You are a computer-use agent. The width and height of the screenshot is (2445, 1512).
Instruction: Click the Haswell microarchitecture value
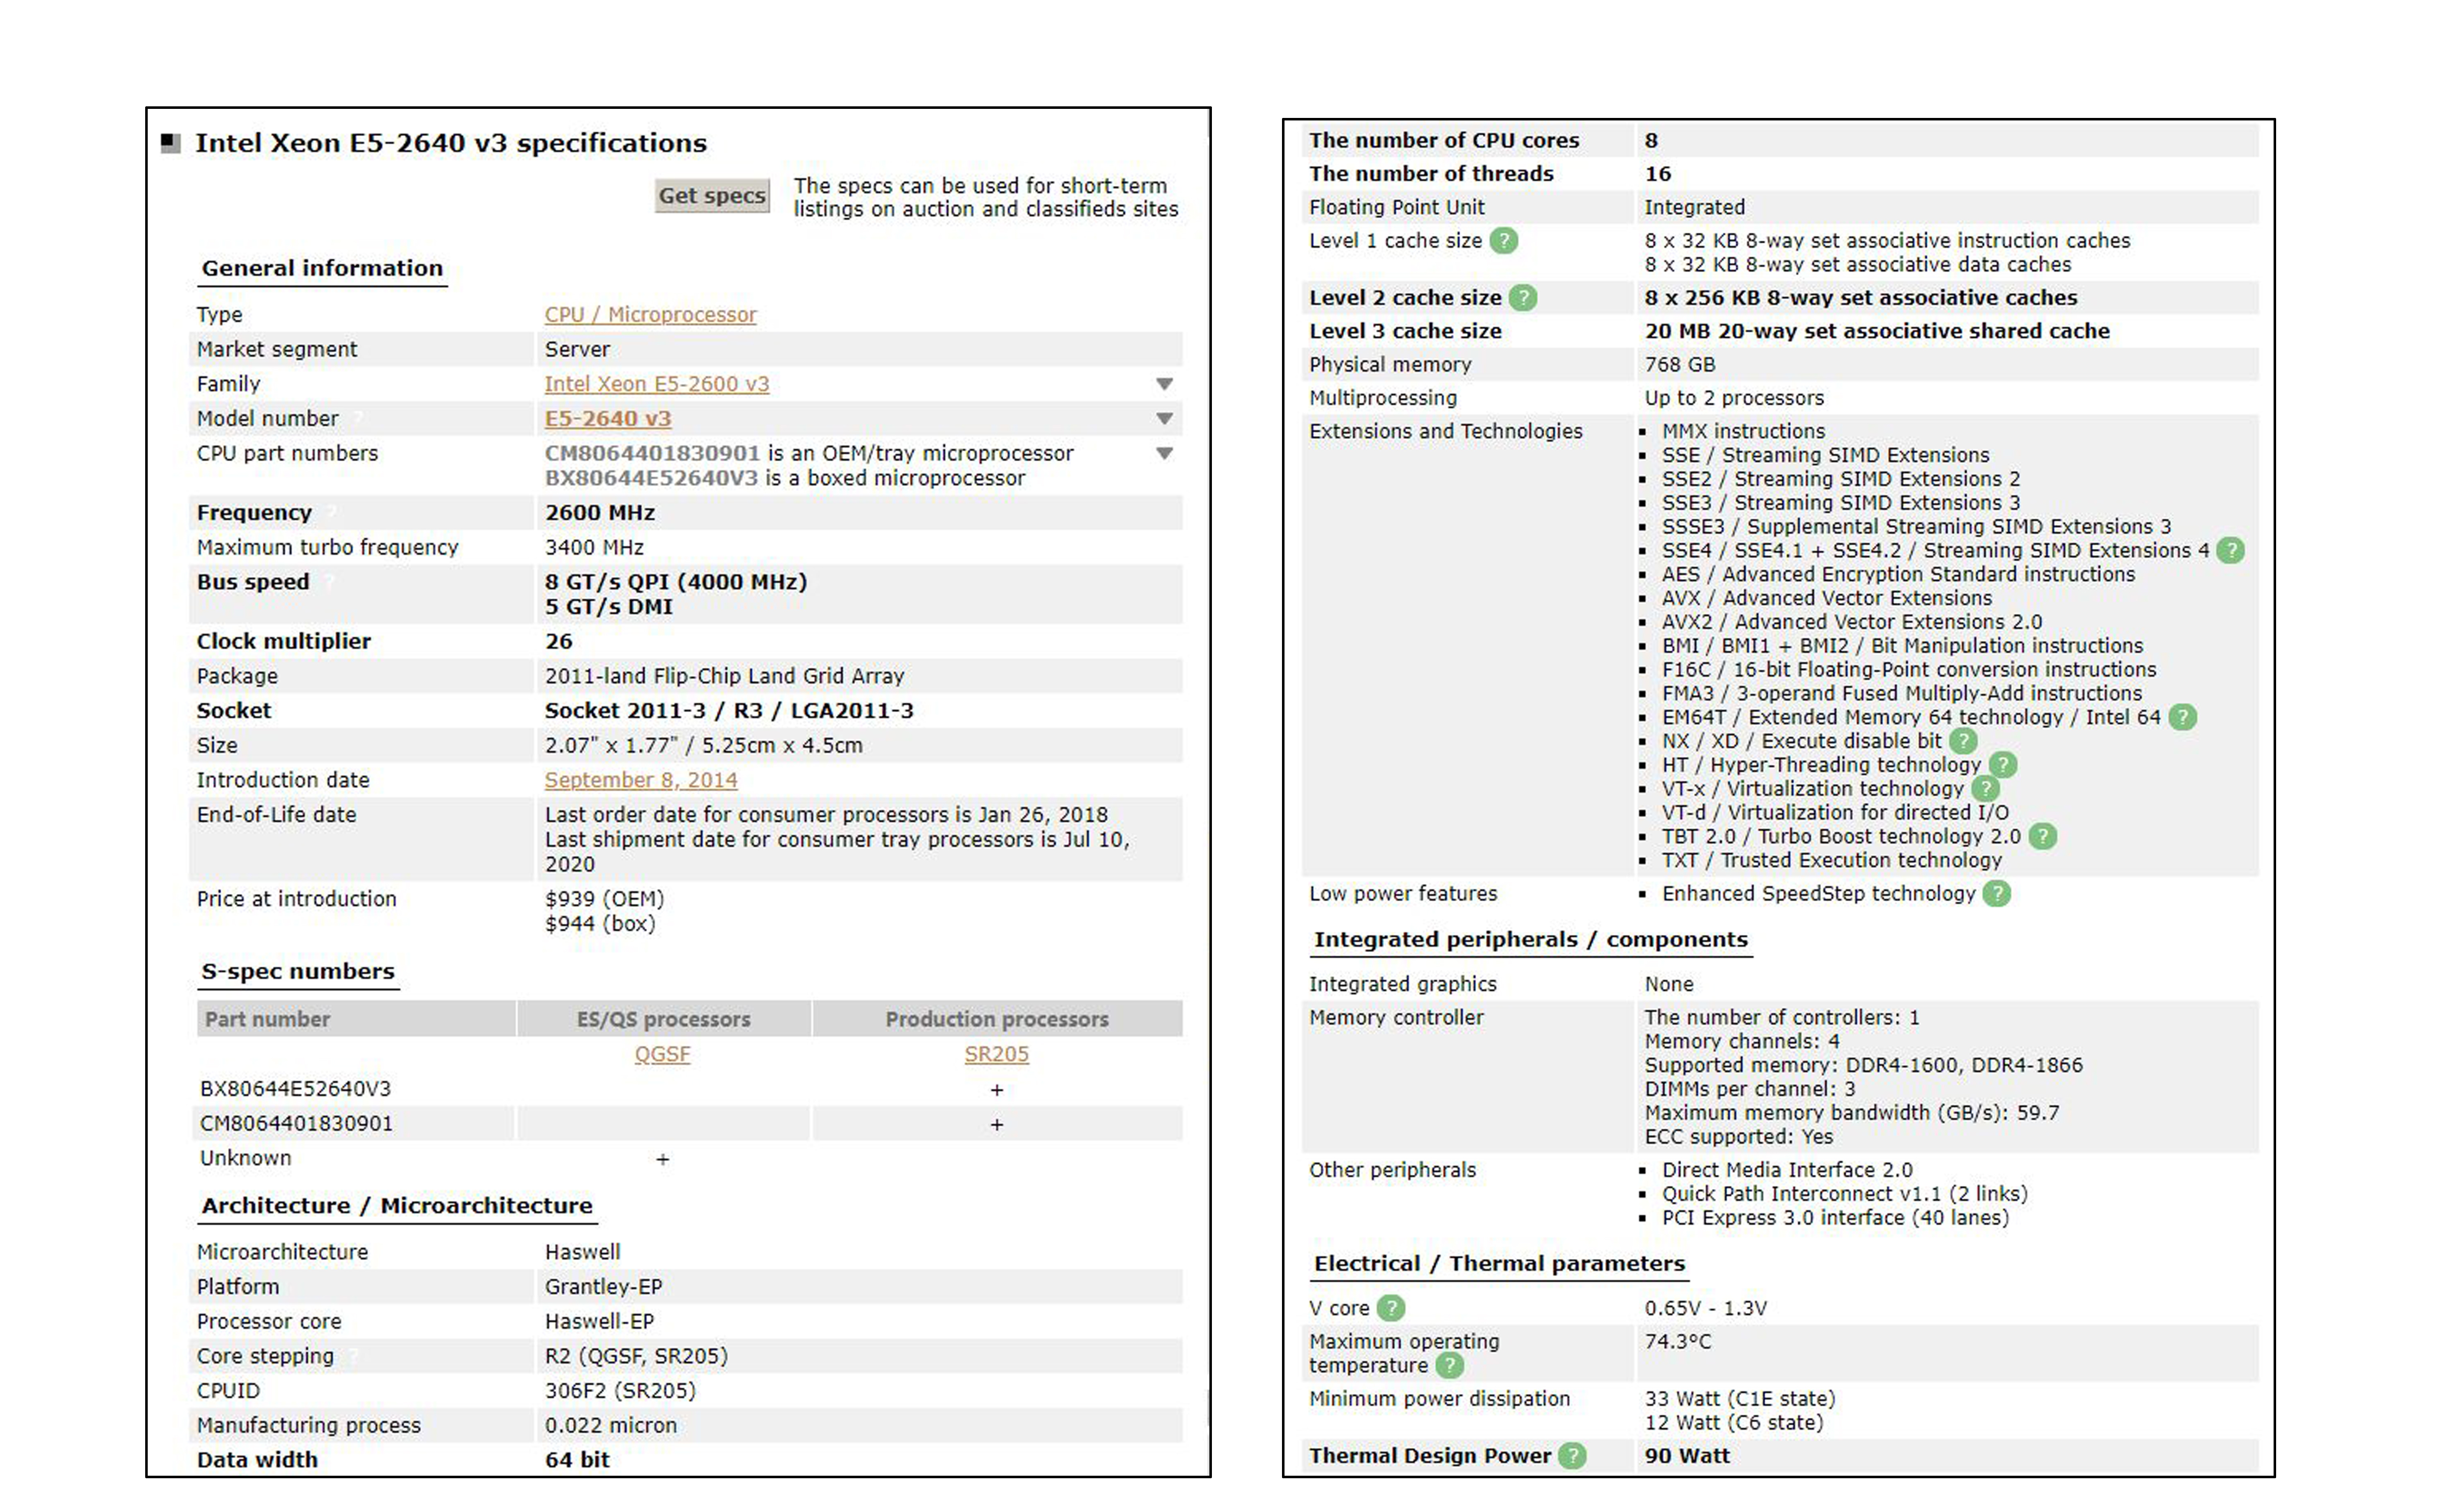(x=582, y=1252)
